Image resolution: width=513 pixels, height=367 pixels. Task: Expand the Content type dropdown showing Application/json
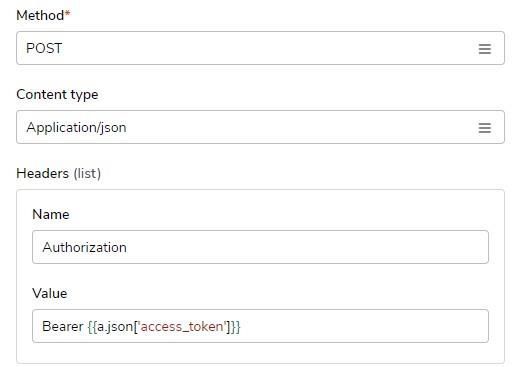[x=260, y=127]
